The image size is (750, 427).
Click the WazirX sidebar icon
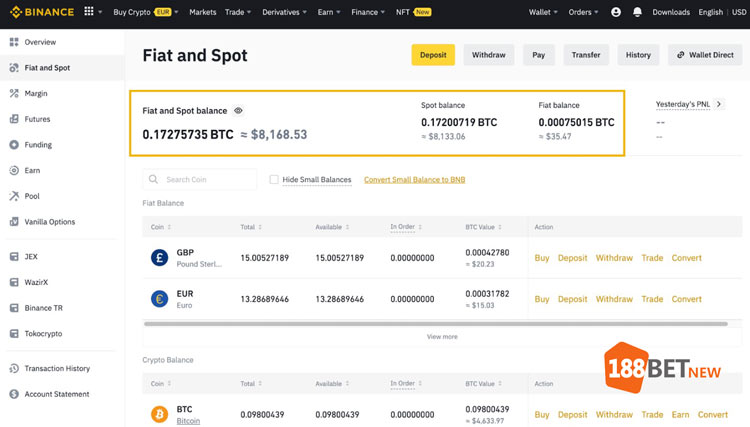[14, 282]
